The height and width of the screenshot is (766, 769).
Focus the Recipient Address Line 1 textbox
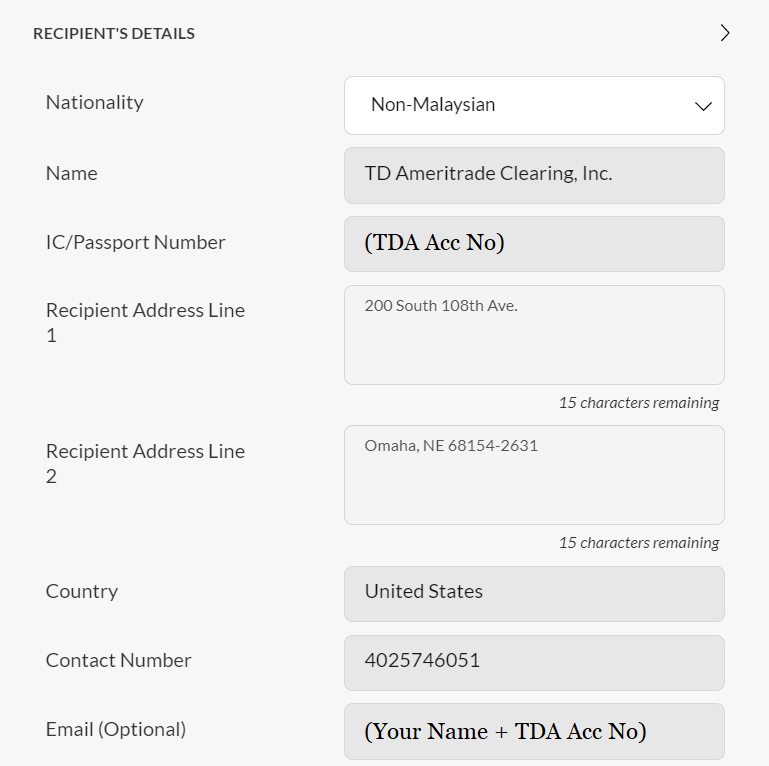coord(534,335)
